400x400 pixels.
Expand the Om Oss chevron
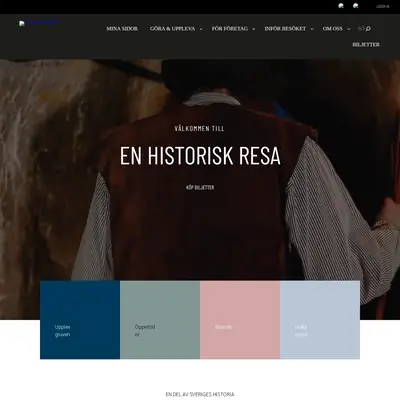(x=349, y=29)
